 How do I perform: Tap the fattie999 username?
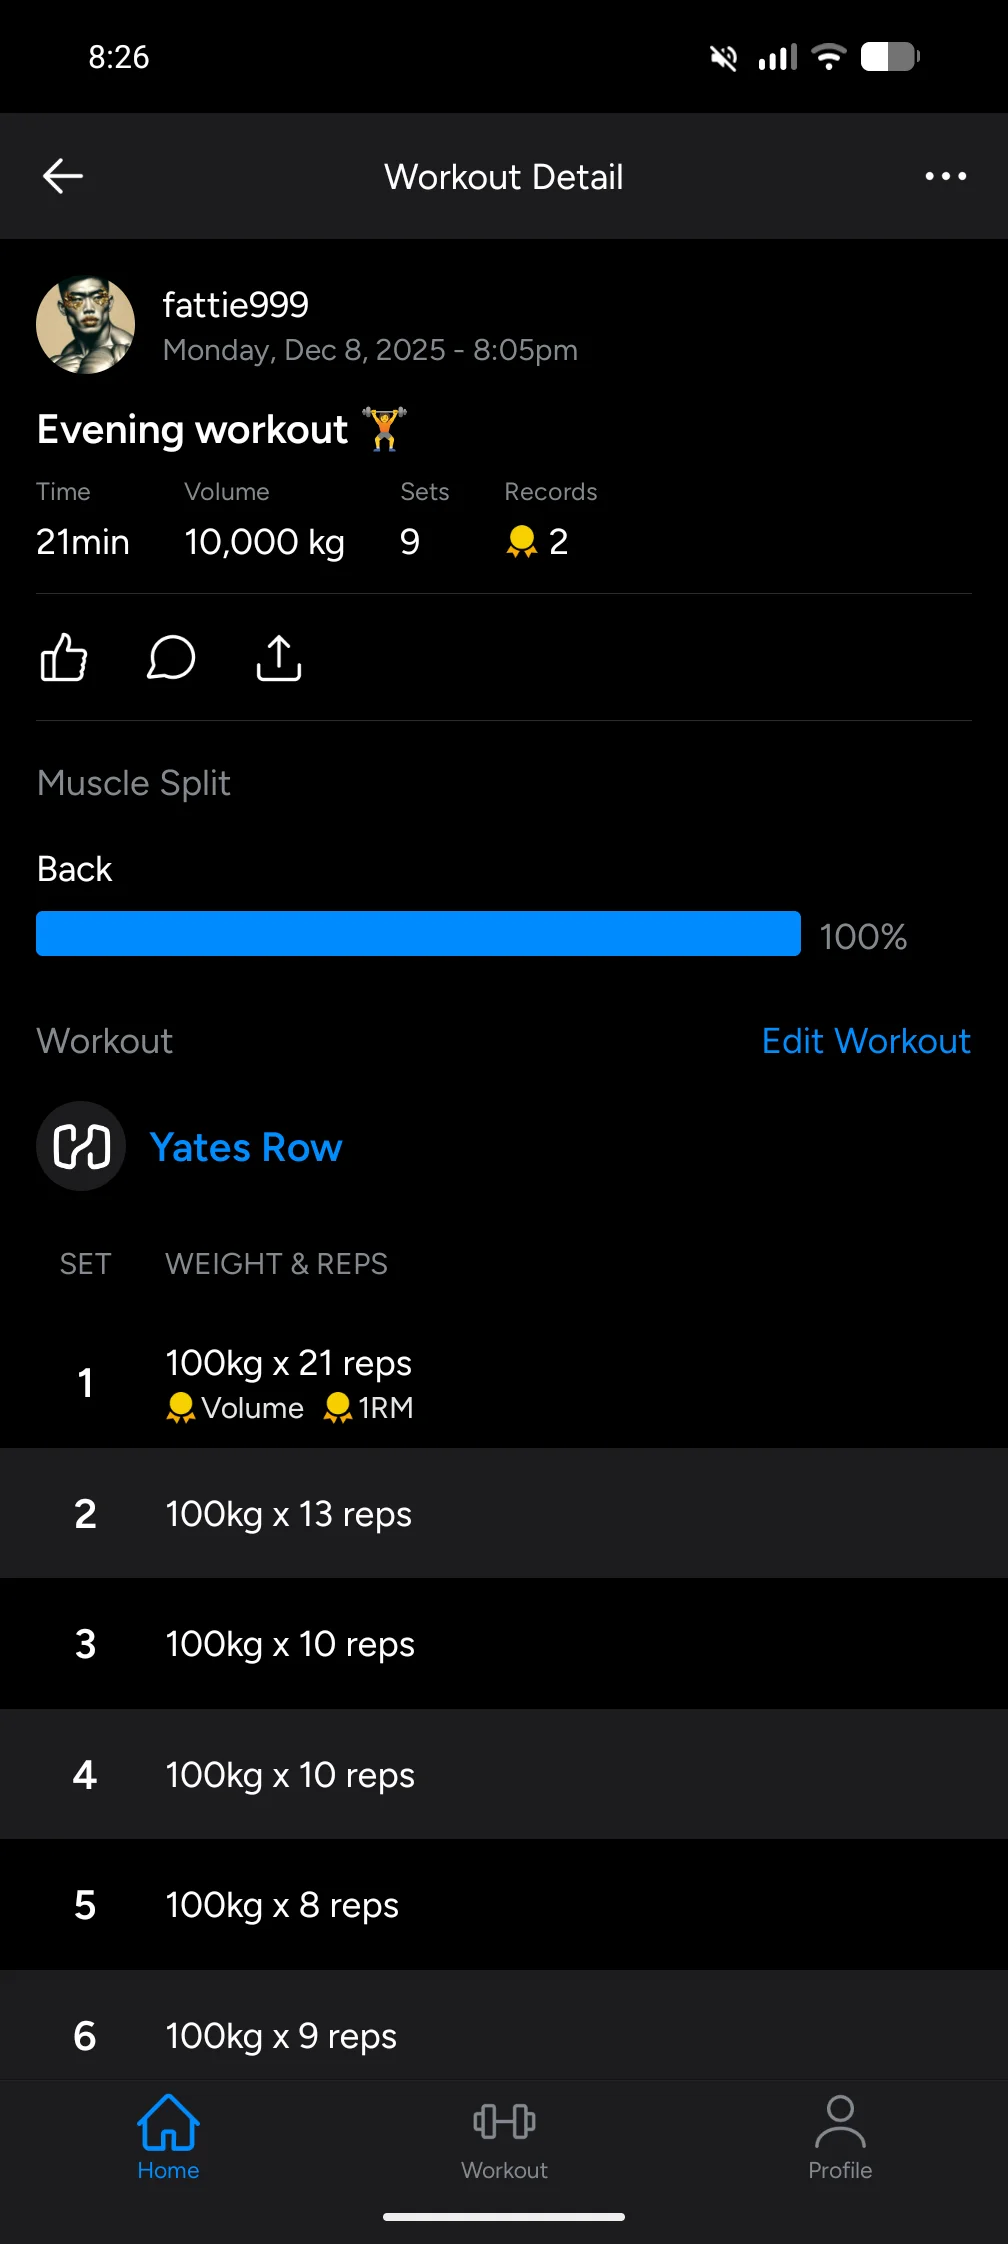(236, 305)
